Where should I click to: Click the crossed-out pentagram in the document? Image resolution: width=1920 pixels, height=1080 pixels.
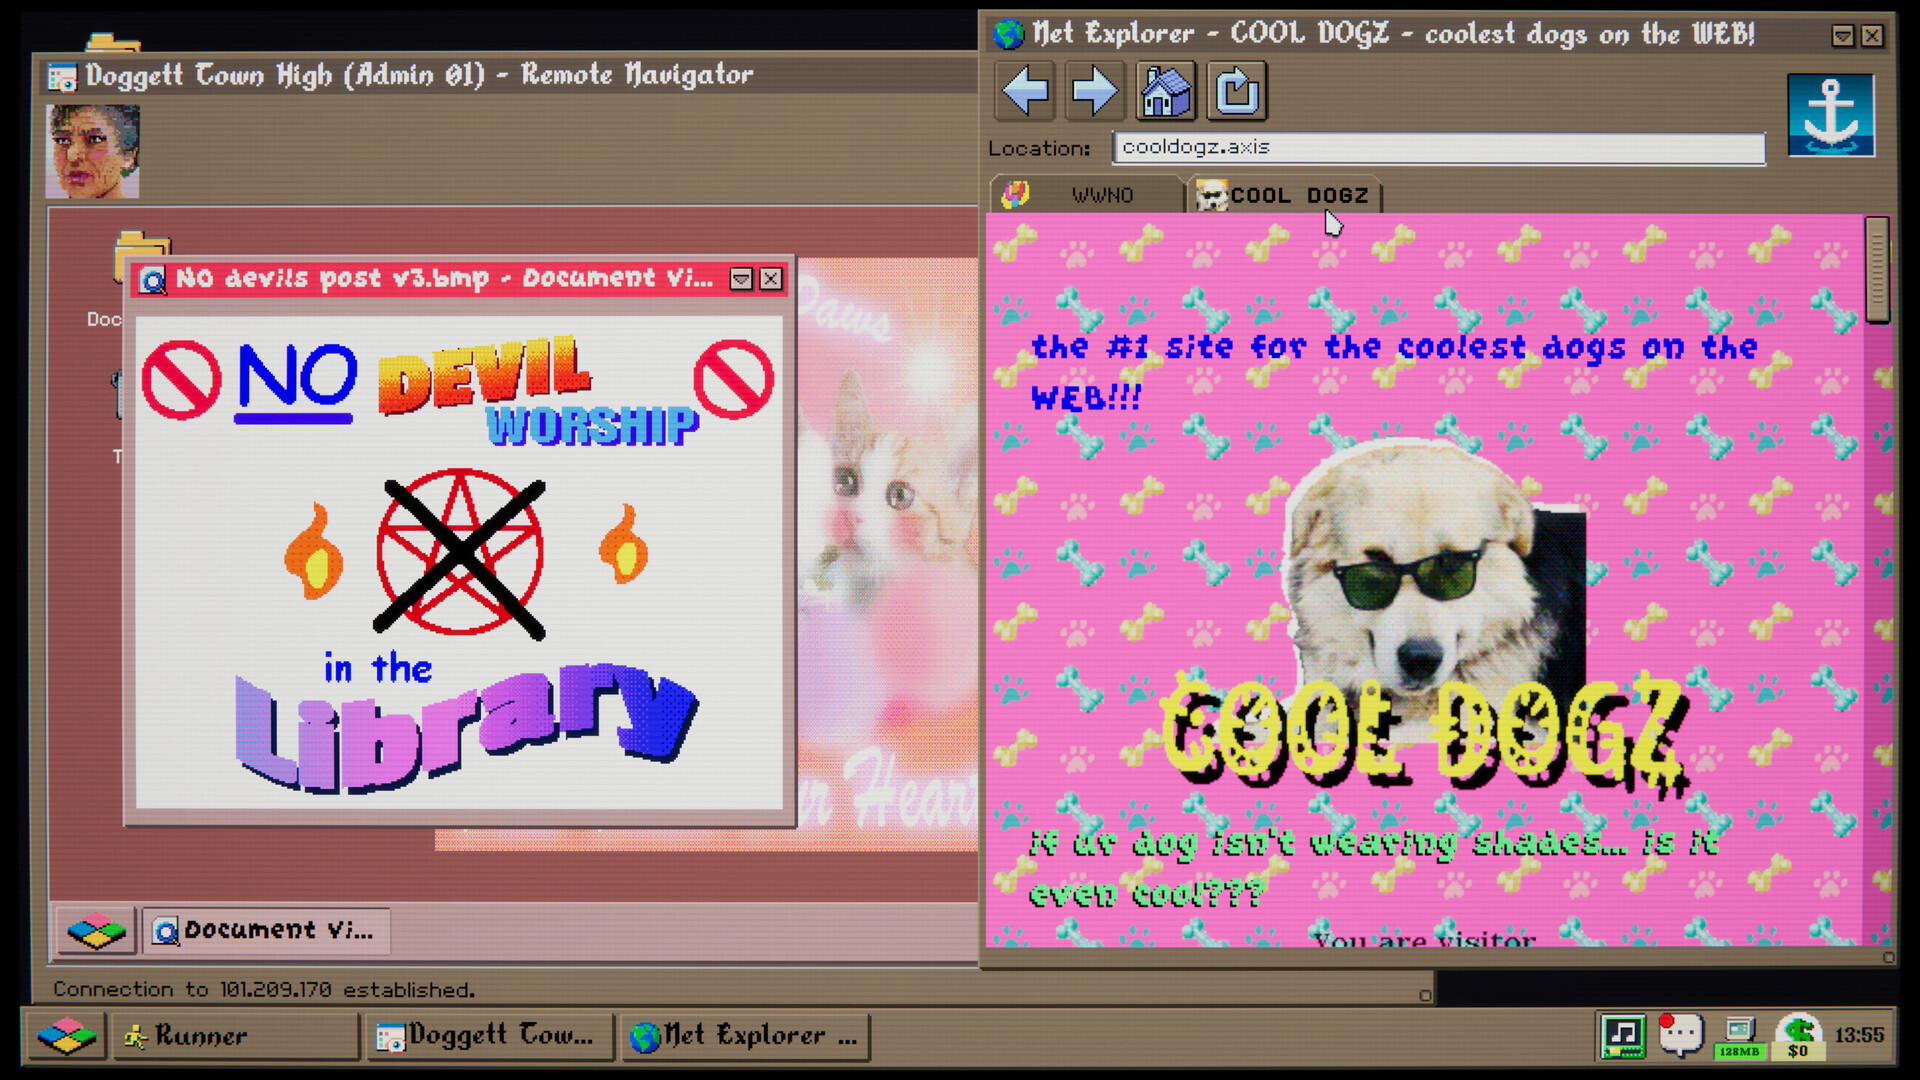[460, 553]
